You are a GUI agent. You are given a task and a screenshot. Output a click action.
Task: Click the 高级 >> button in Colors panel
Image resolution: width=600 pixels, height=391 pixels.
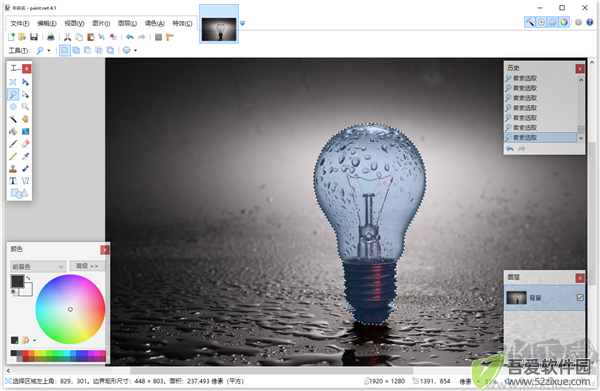pos(87,266)
